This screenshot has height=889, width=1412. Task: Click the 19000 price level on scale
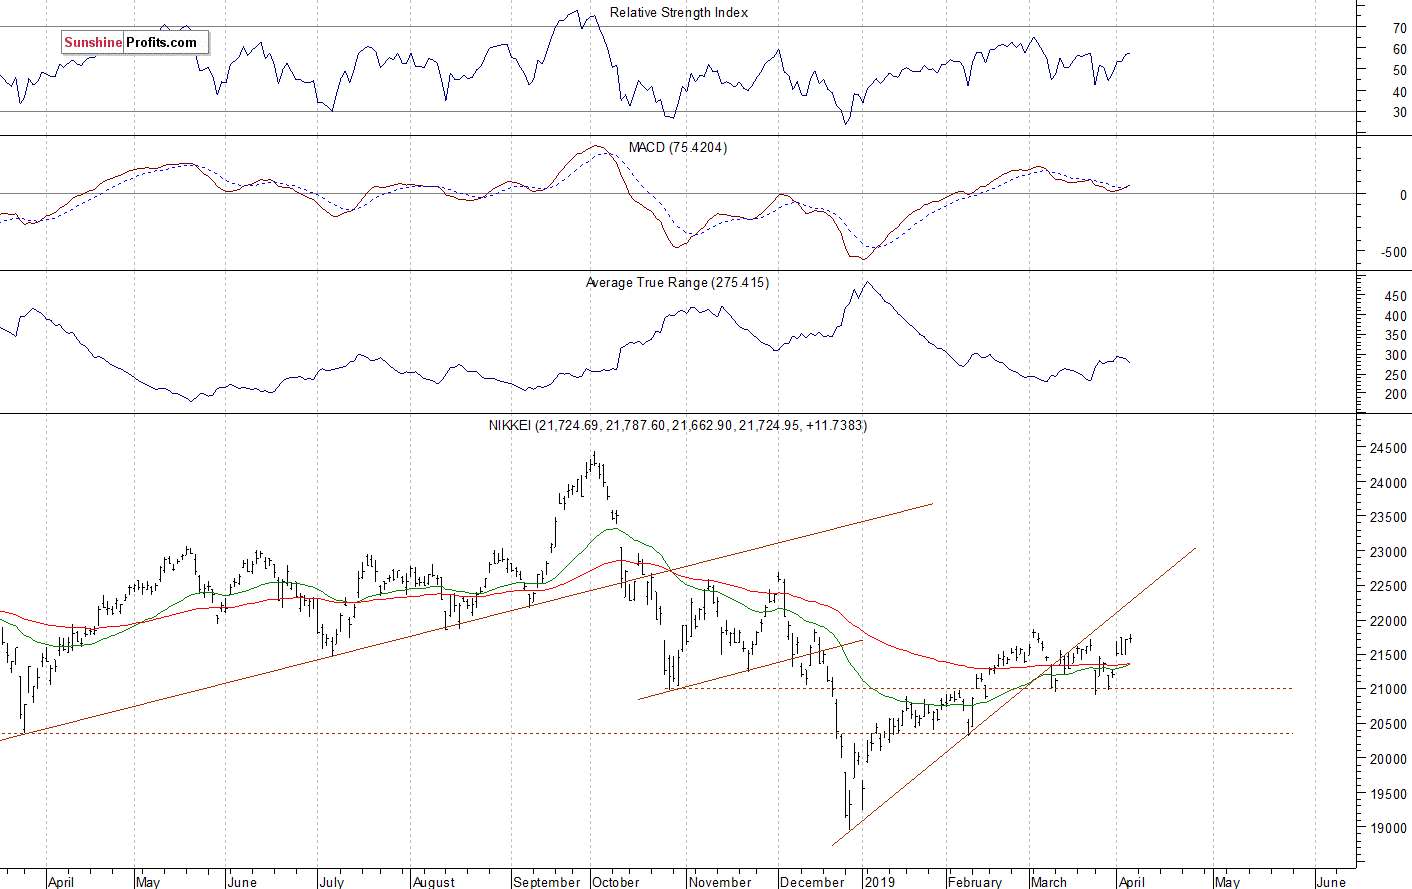(x=1388, y=828)
